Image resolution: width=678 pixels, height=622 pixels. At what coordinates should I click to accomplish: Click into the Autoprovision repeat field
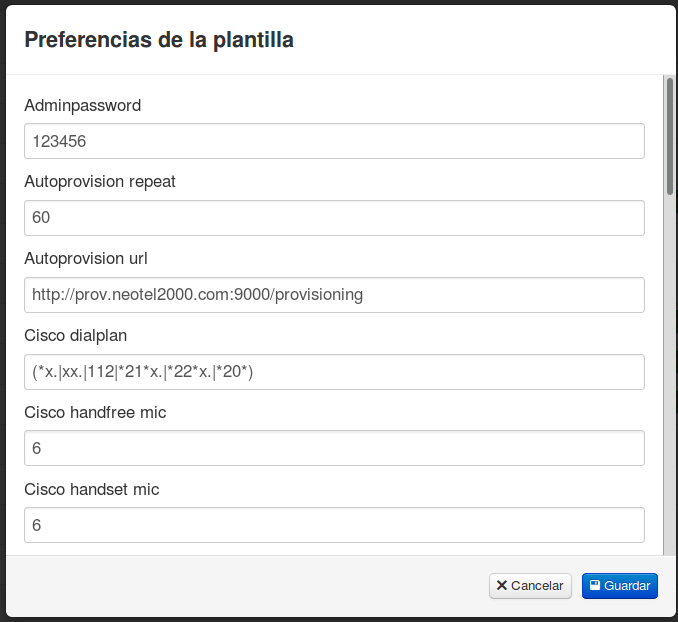334,218
